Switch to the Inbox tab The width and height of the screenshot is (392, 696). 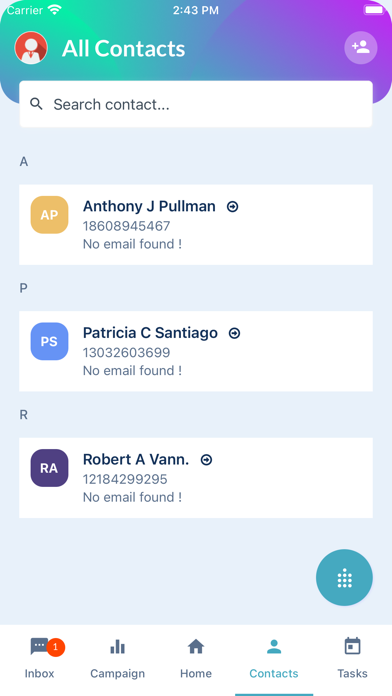coord(40,659)
